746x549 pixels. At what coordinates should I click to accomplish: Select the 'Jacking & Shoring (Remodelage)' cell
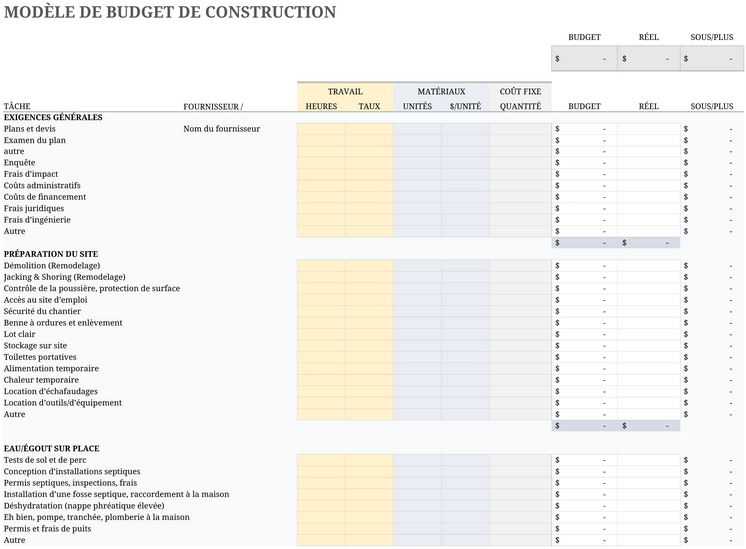(x=65, y=277)
